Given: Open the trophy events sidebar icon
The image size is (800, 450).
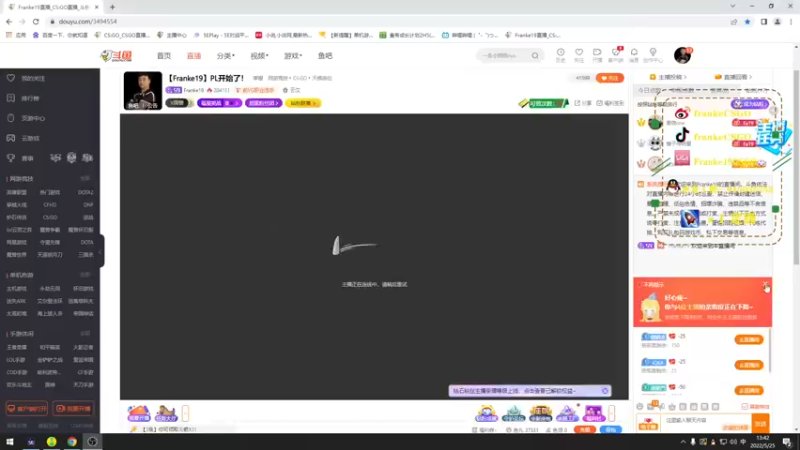Looking at the screenshot, I should pos(11,158).
